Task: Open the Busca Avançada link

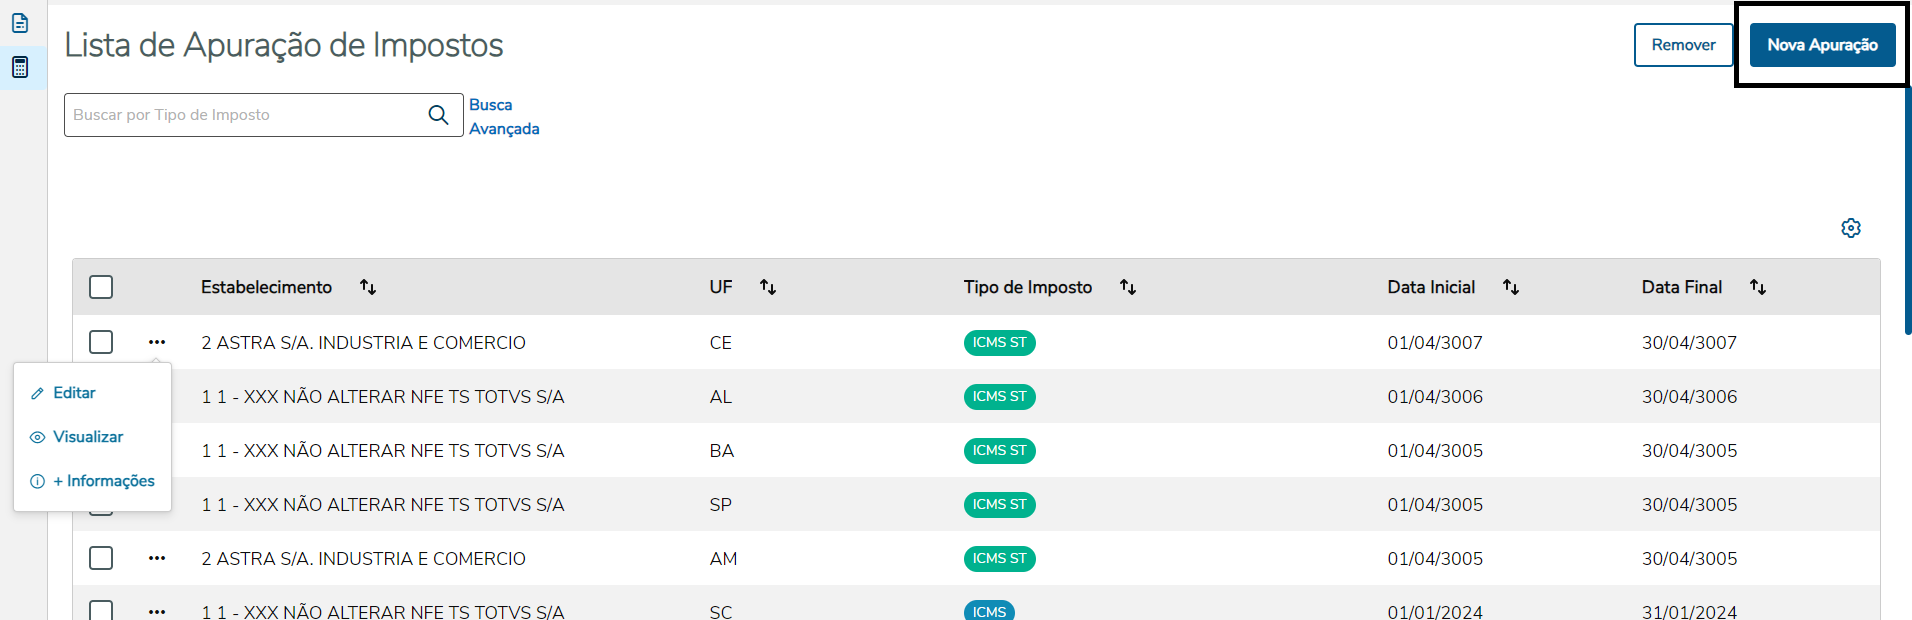Action: tap(504, 117)
